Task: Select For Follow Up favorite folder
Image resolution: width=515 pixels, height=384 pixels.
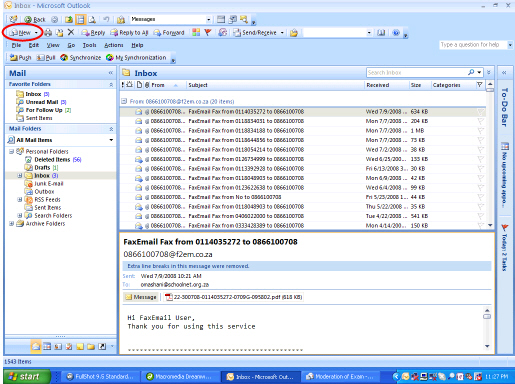Action: pos(44,110)
